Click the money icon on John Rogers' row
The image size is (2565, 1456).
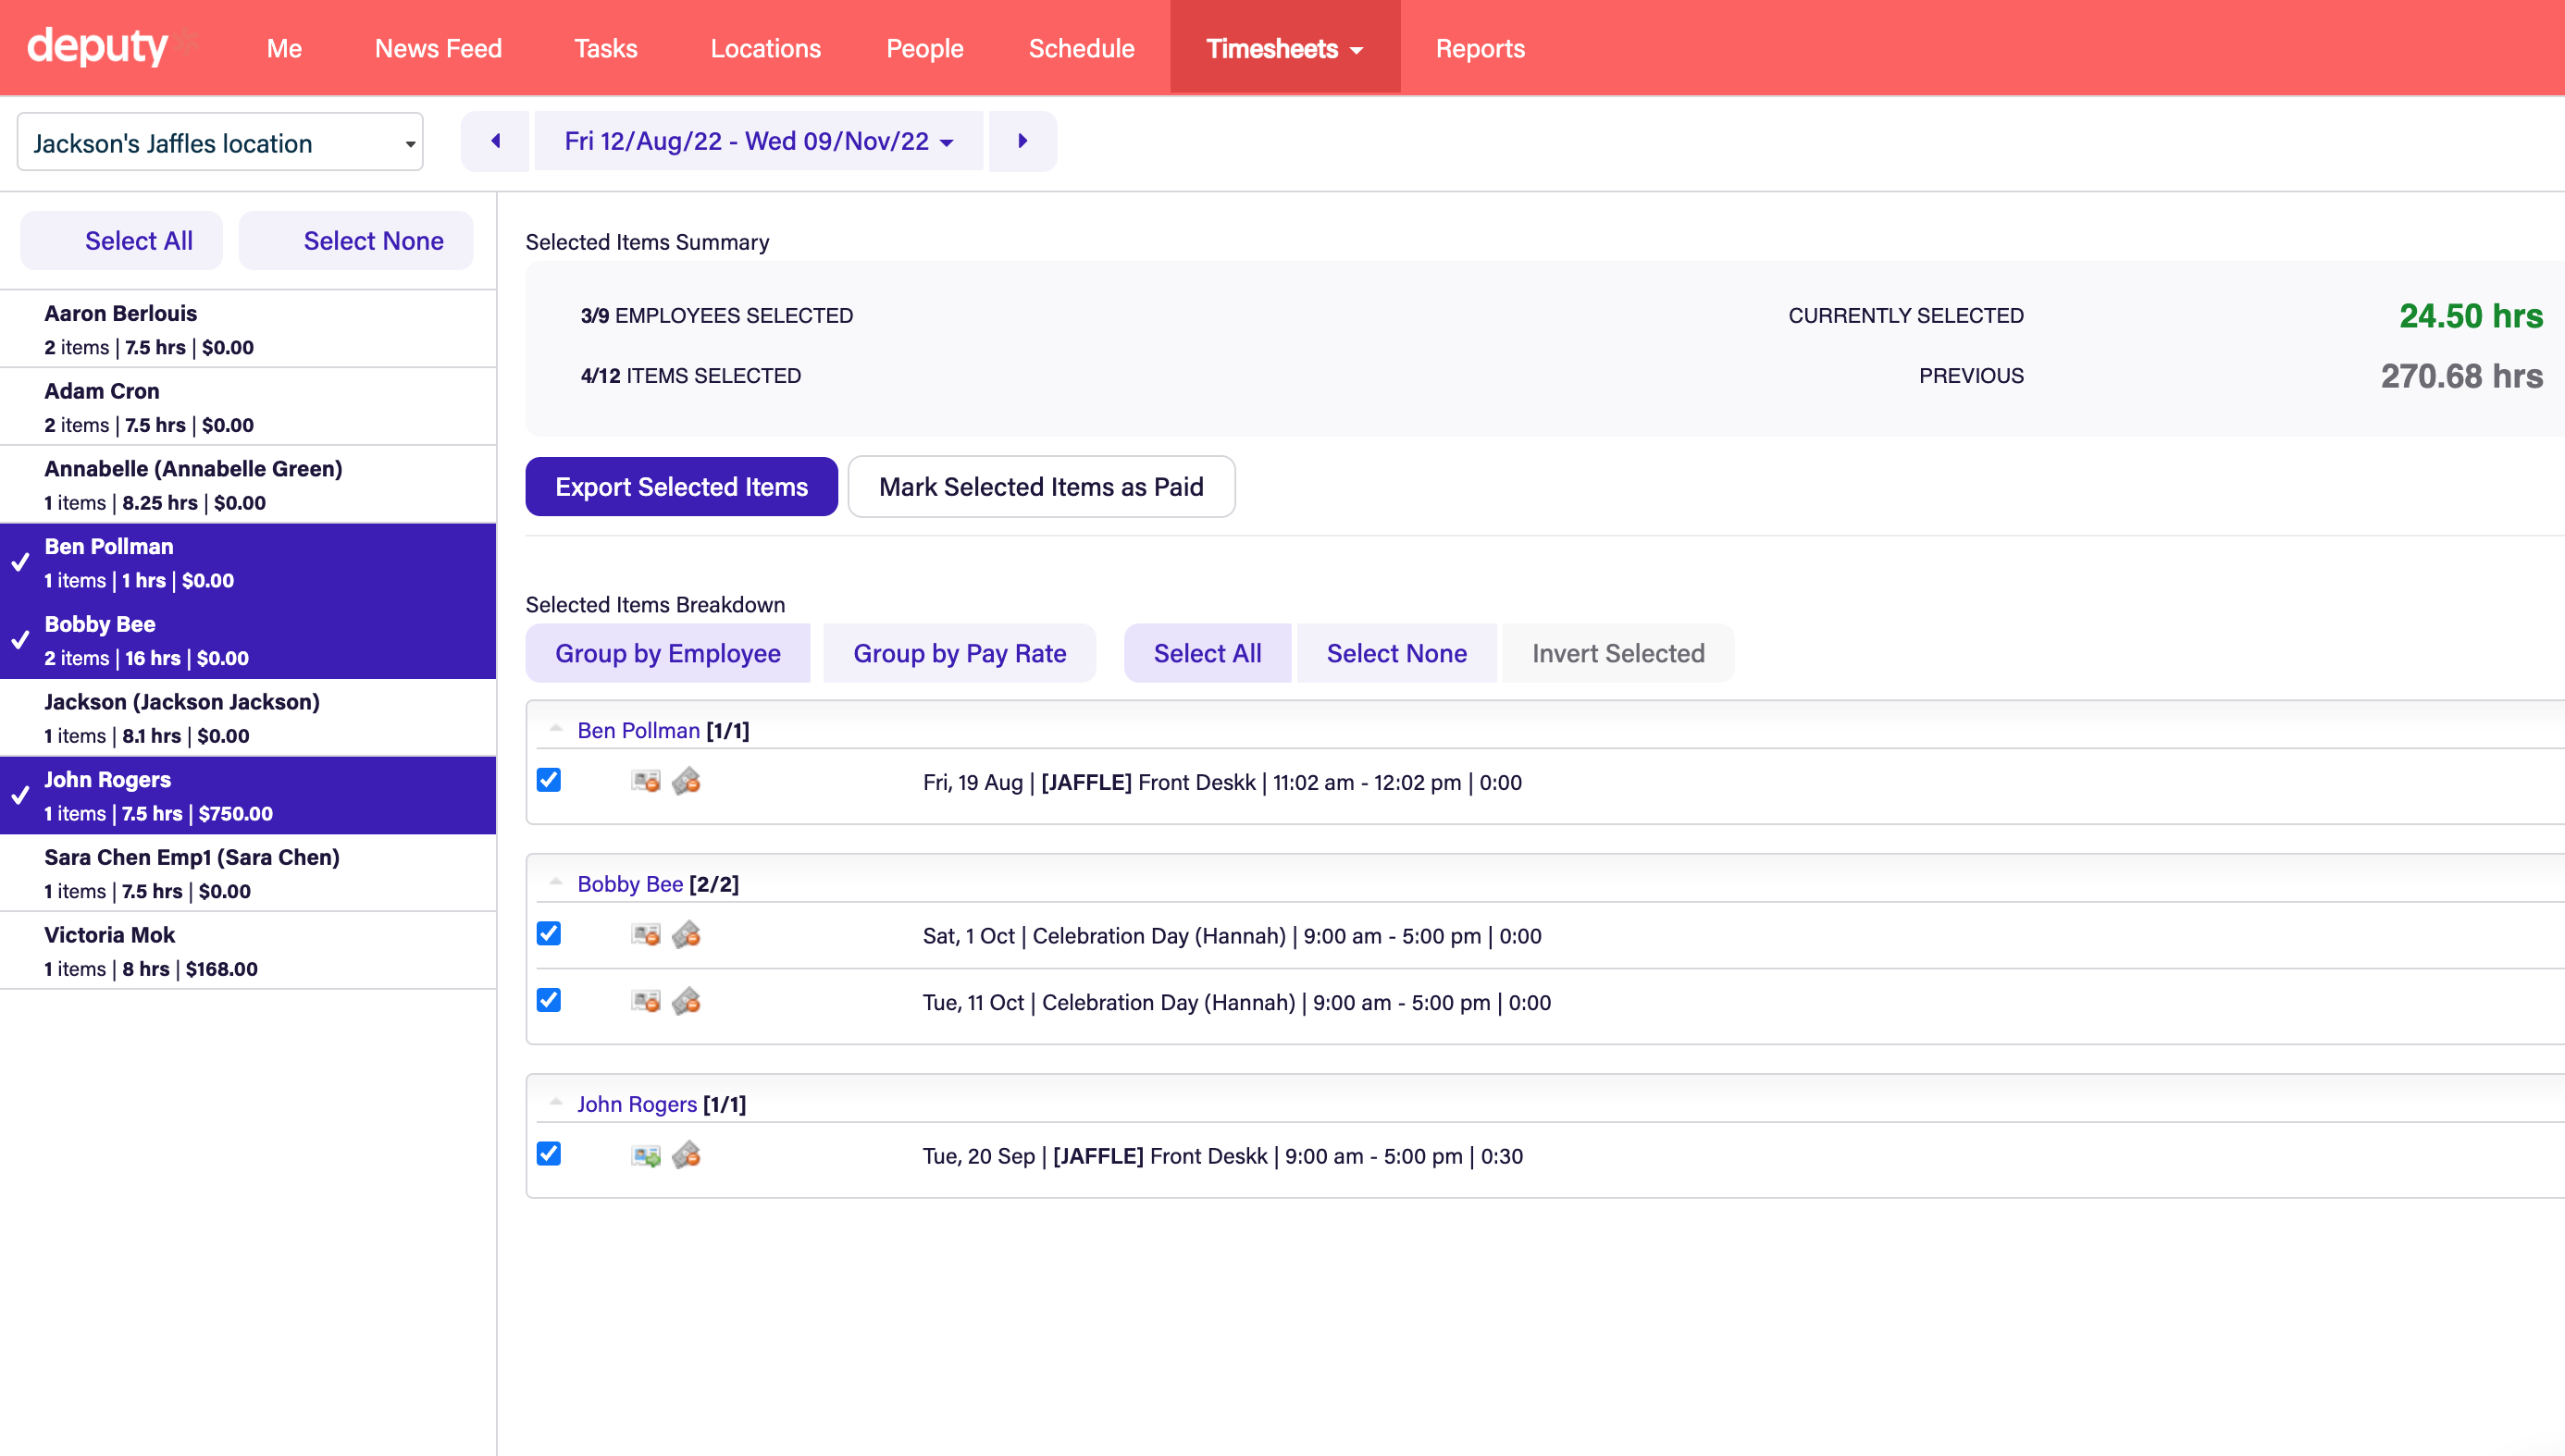pyautogui.click(x=686, y=1155)
